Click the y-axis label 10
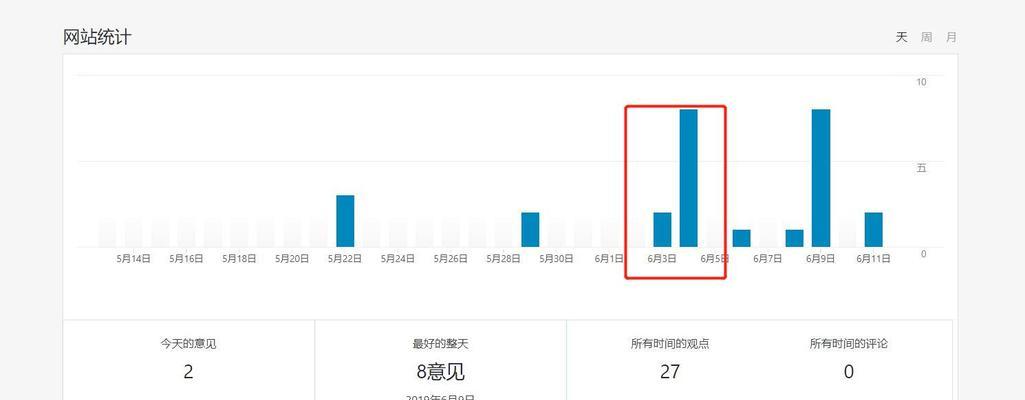 [921, 82]
